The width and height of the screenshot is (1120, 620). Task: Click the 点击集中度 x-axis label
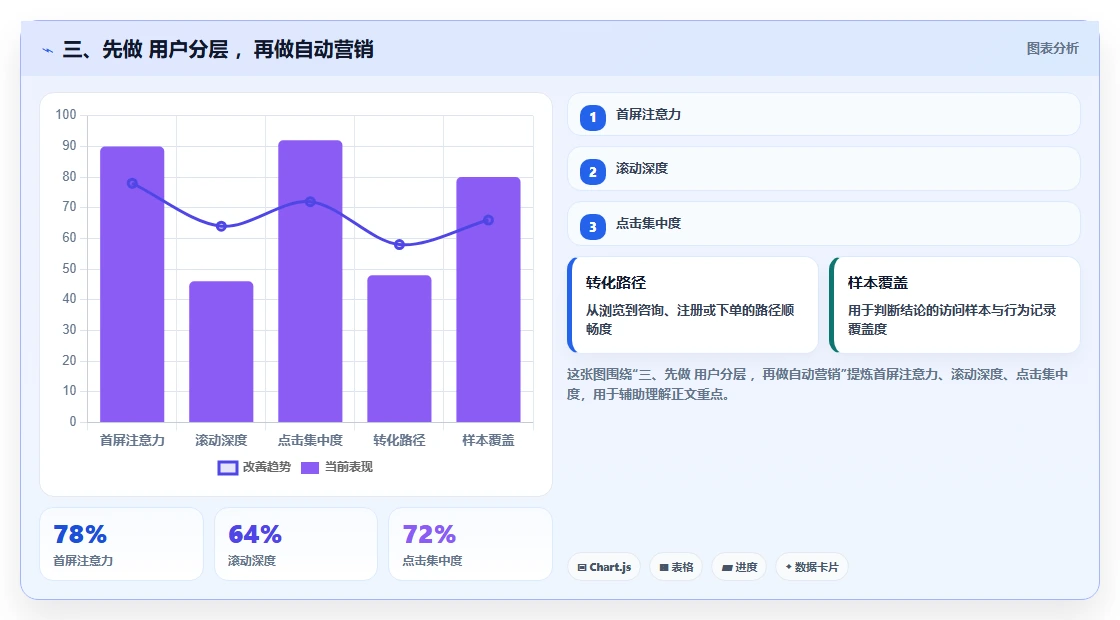point(310,441)
